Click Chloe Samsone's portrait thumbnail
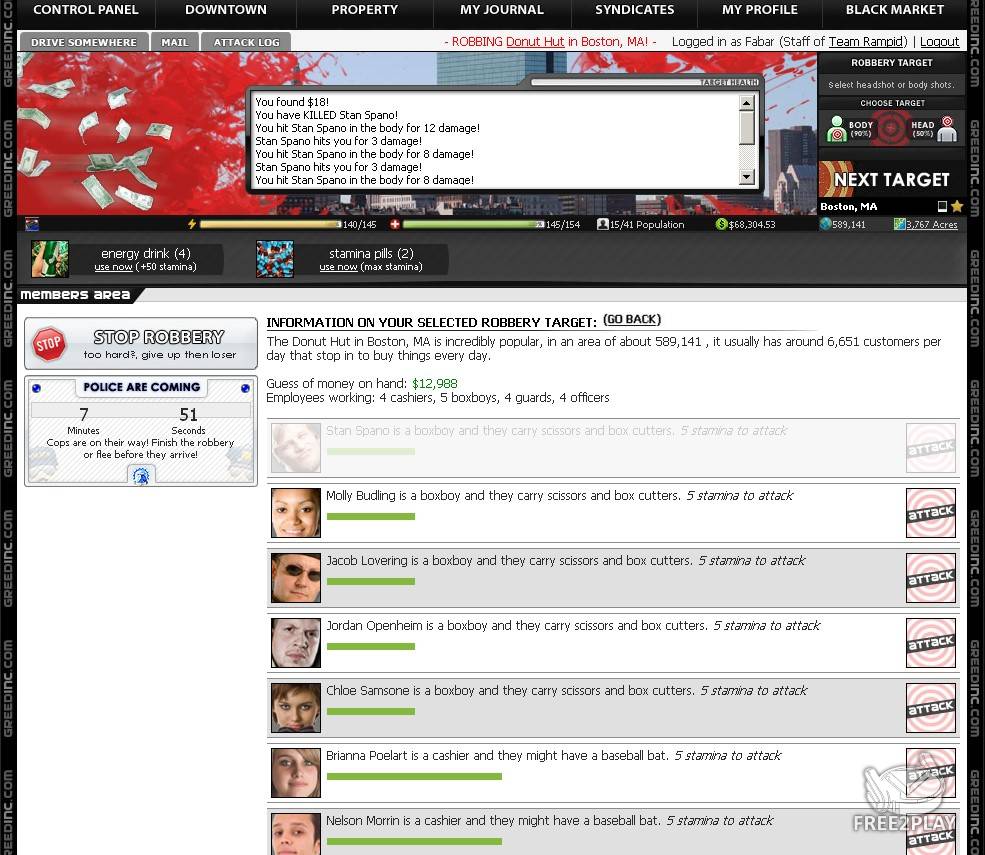985x855 pixels. (x=296, y=708)
